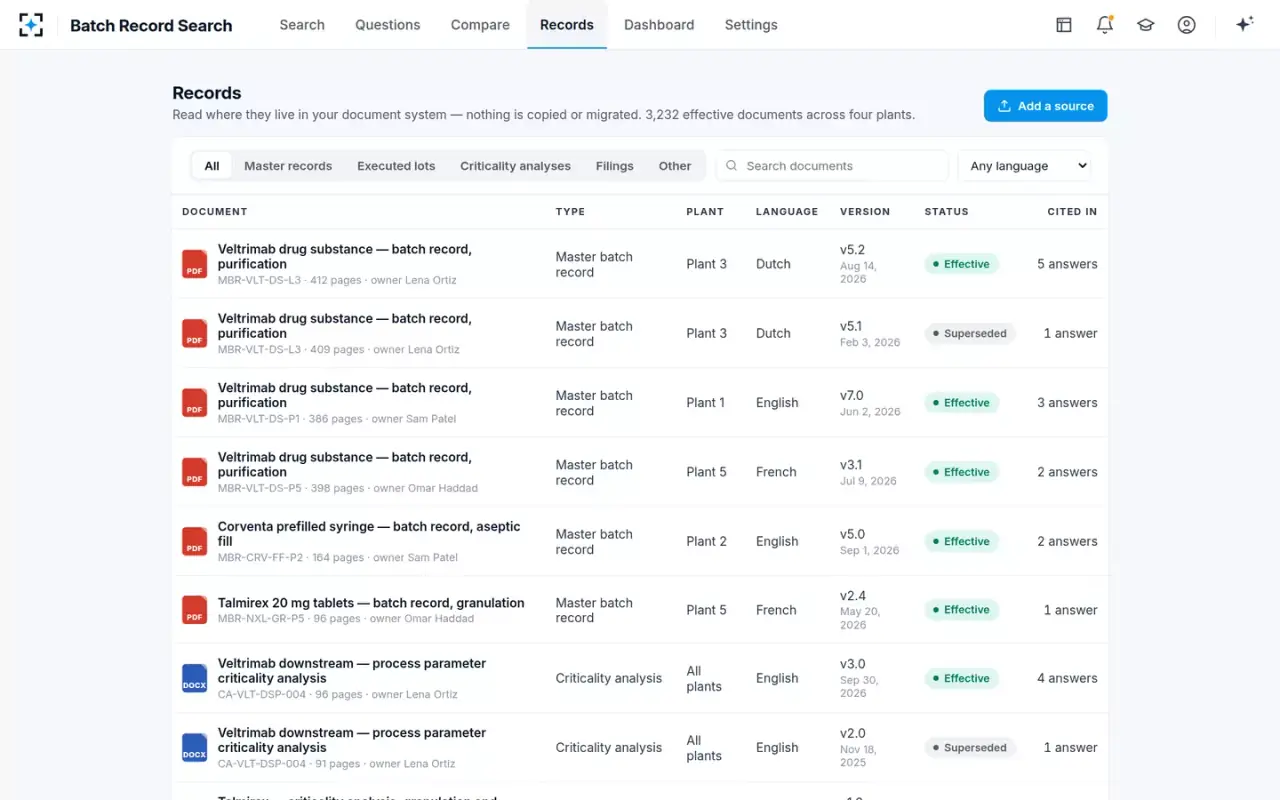Screen dimensions: 1280x800
Task: Switch to the Compare tab
Action: click(480, 25)
